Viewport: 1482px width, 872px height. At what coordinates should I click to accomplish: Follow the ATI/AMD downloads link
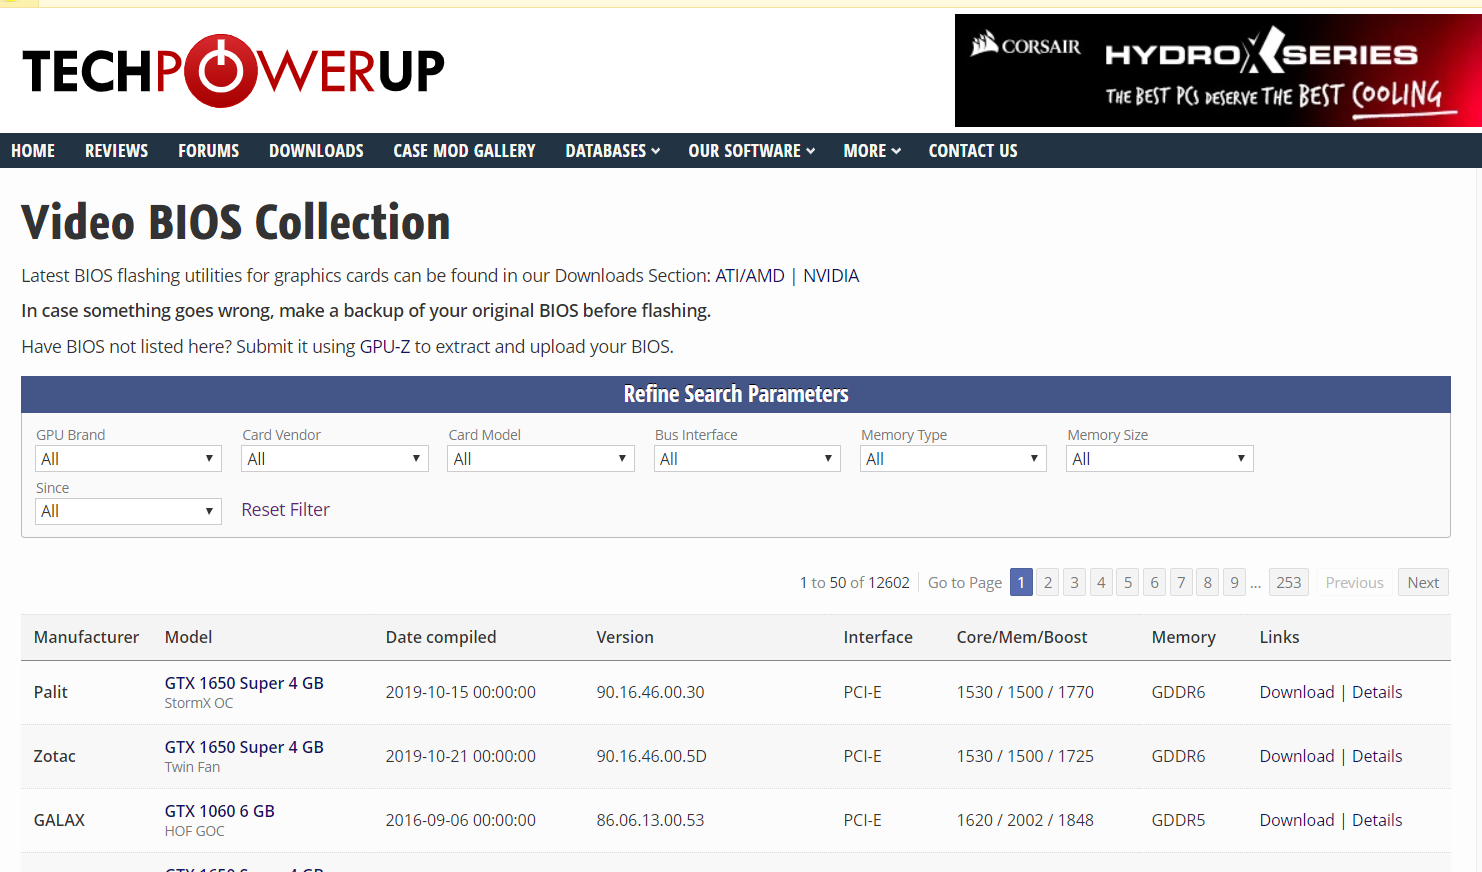click(750, 276)
